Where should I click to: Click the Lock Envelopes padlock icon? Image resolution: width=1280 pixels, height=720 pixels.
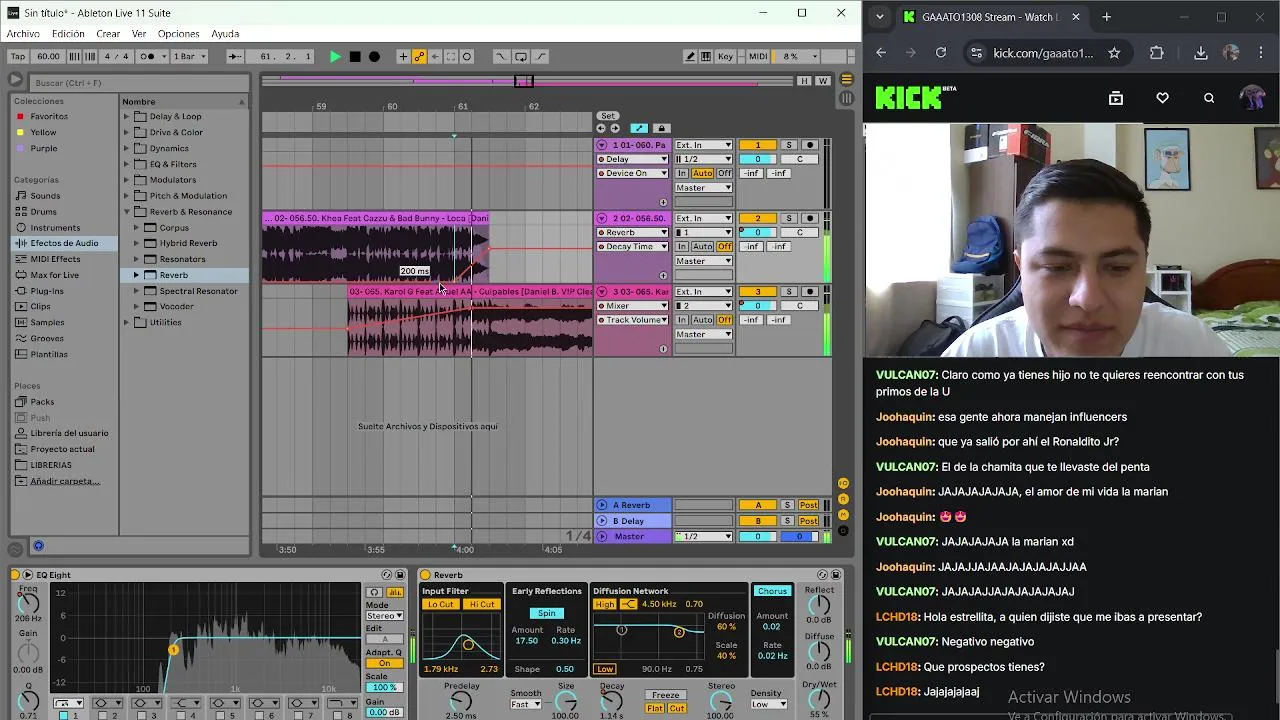tap(660, 128)
